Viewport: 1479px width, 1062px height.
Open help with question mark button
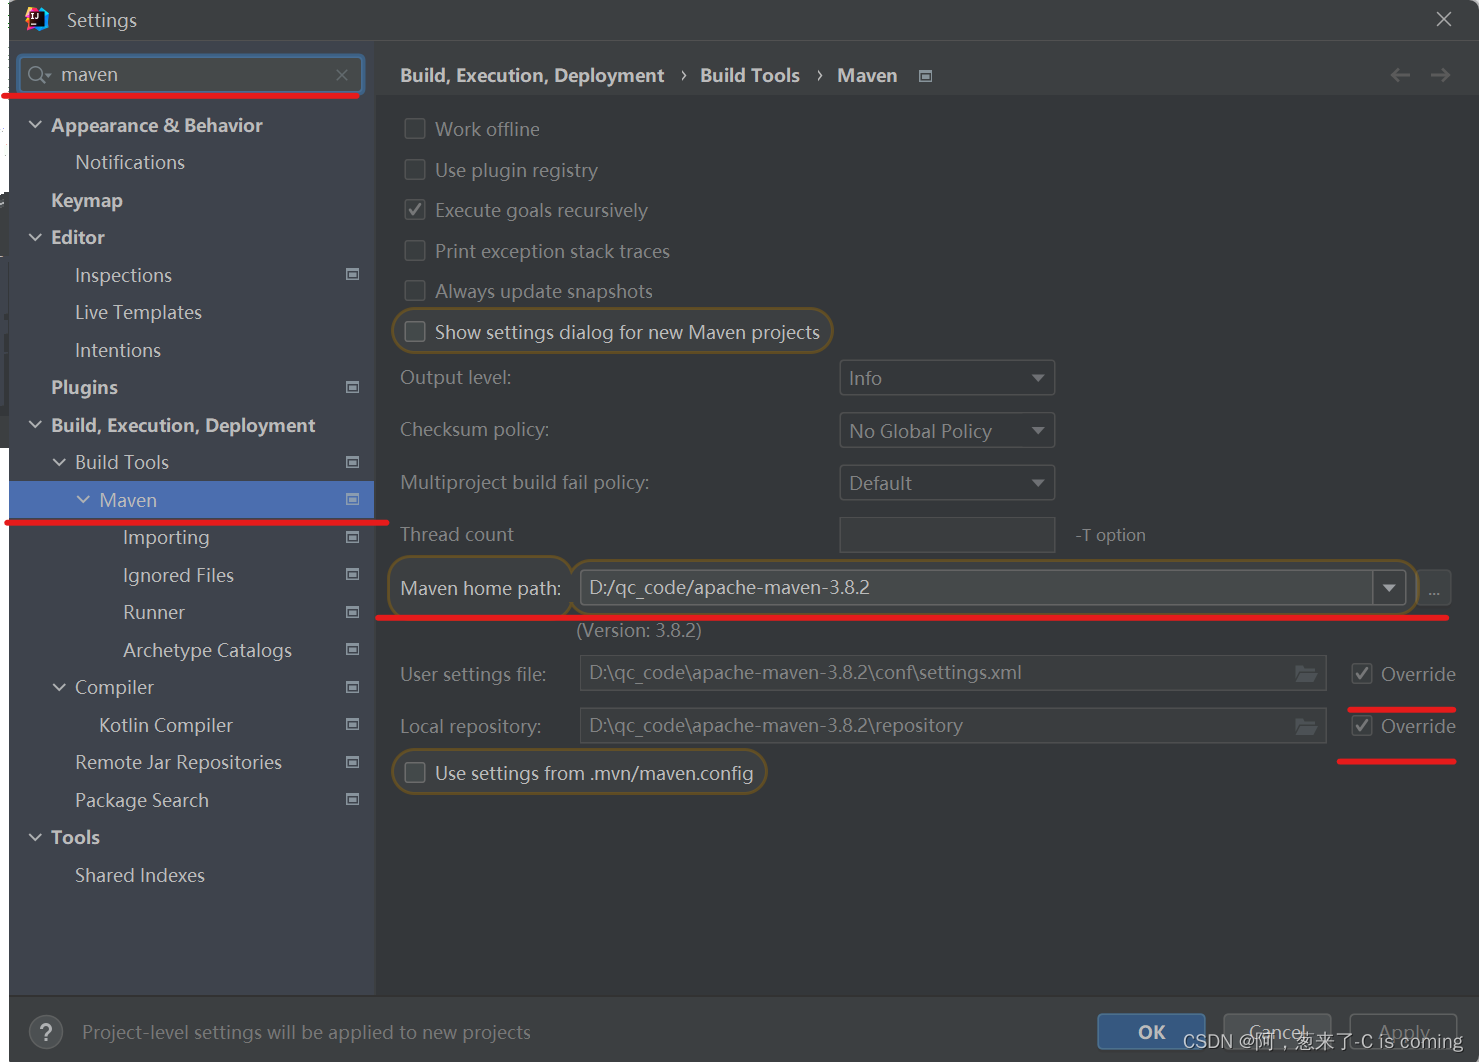pos(46,1032)
